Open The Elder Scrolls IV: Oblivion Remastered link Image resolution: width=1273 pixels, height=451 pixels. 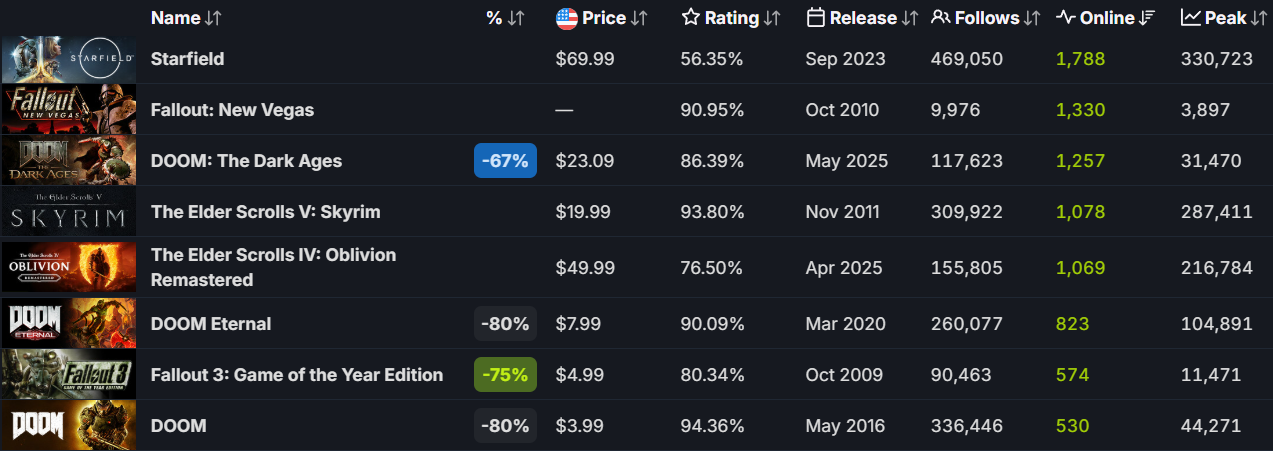(273, 267)
